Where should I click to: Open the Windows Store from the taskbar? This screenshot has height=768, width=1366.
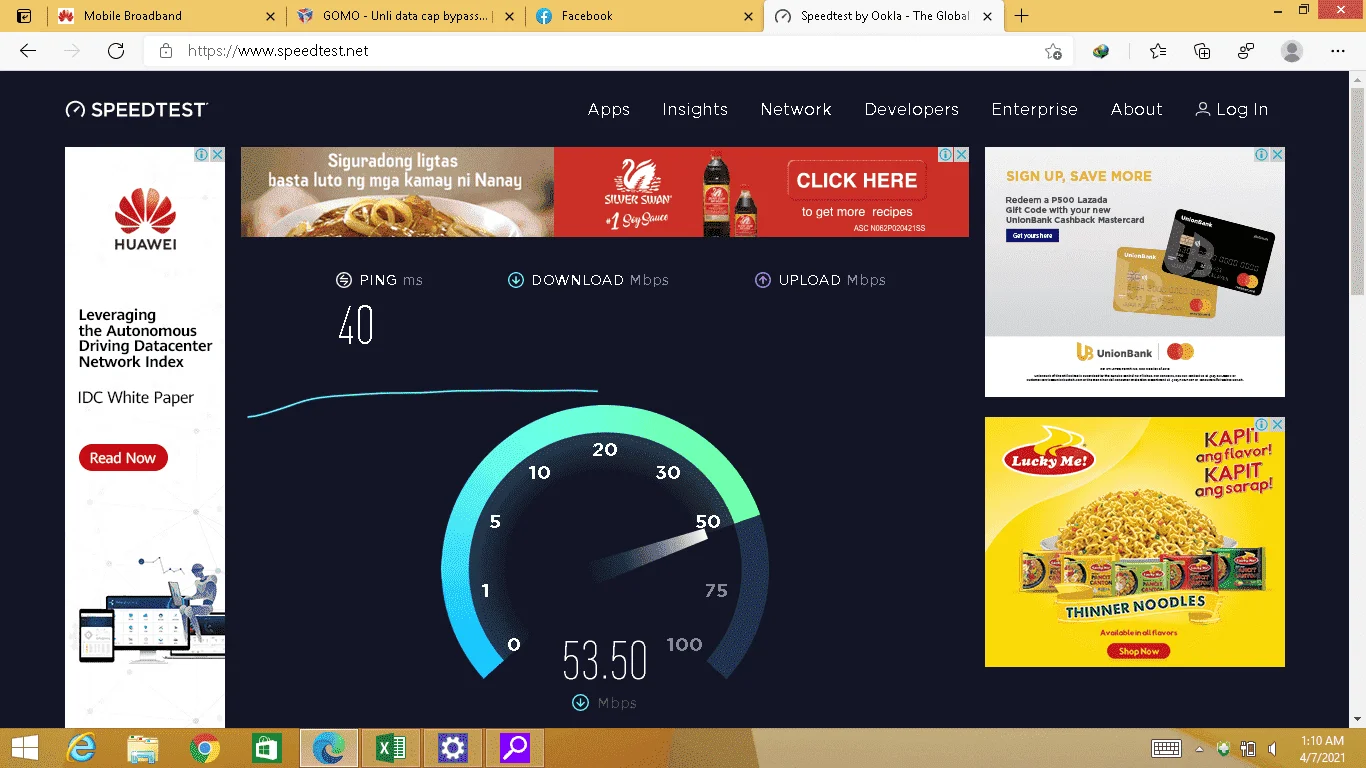[x=267, y=748]
